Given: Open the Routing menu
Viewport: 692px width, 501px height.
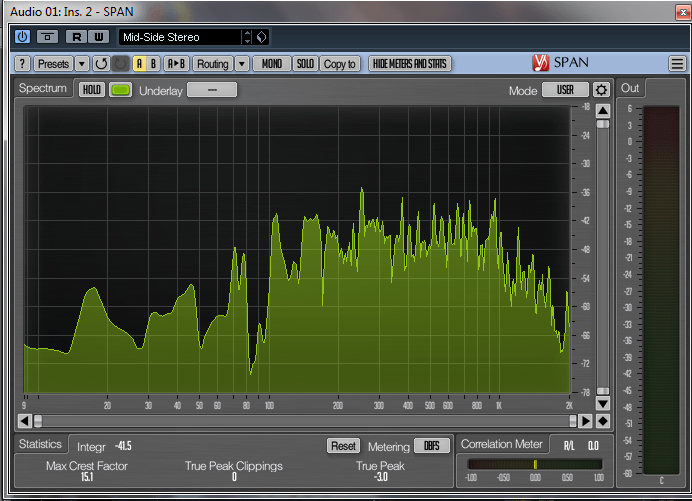Looking at the screenshot, I should (x=212, y=64).
